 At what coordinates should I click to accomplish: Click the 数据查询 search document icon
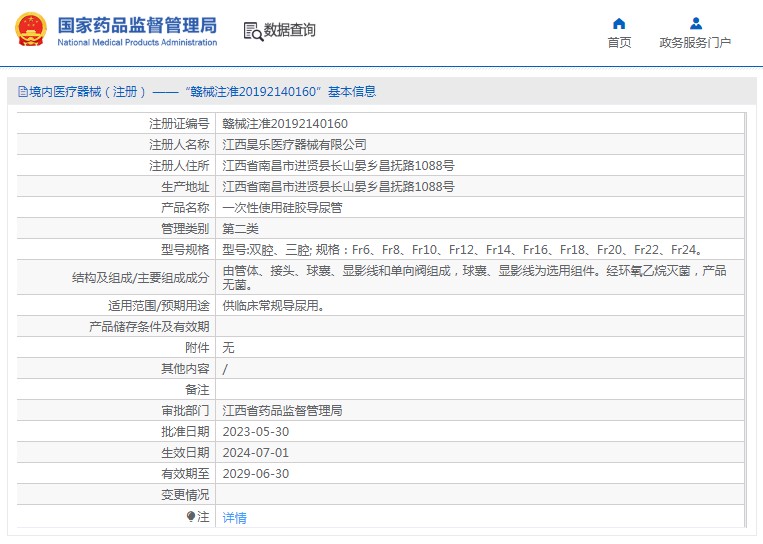click(x=253, y=32)
